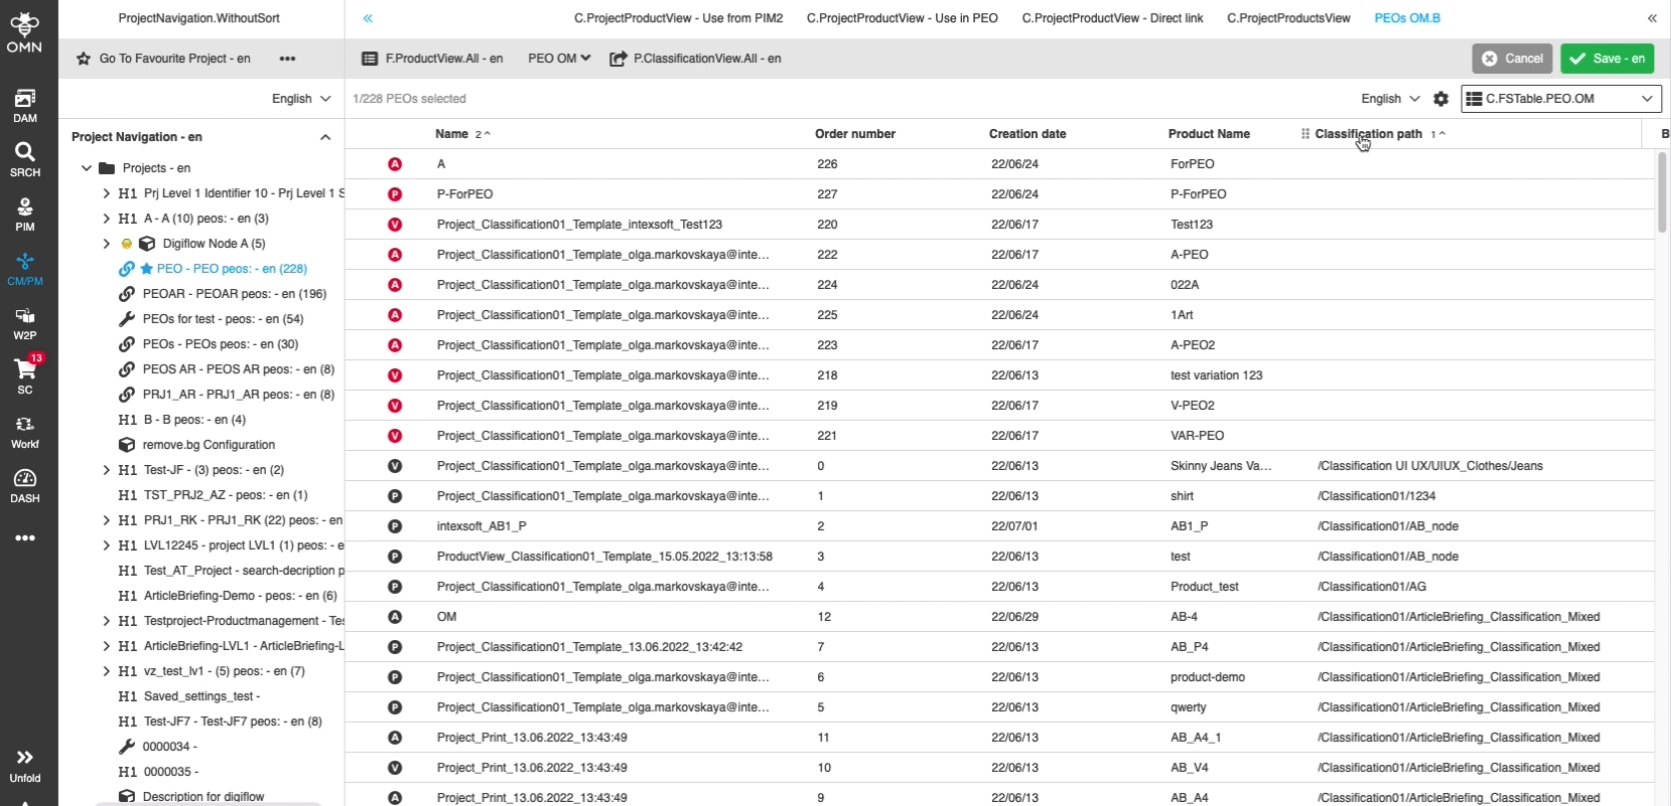The image size is (1671, 806).
Task: Open the SRCH search module
Action: click(x=25, y=158)
